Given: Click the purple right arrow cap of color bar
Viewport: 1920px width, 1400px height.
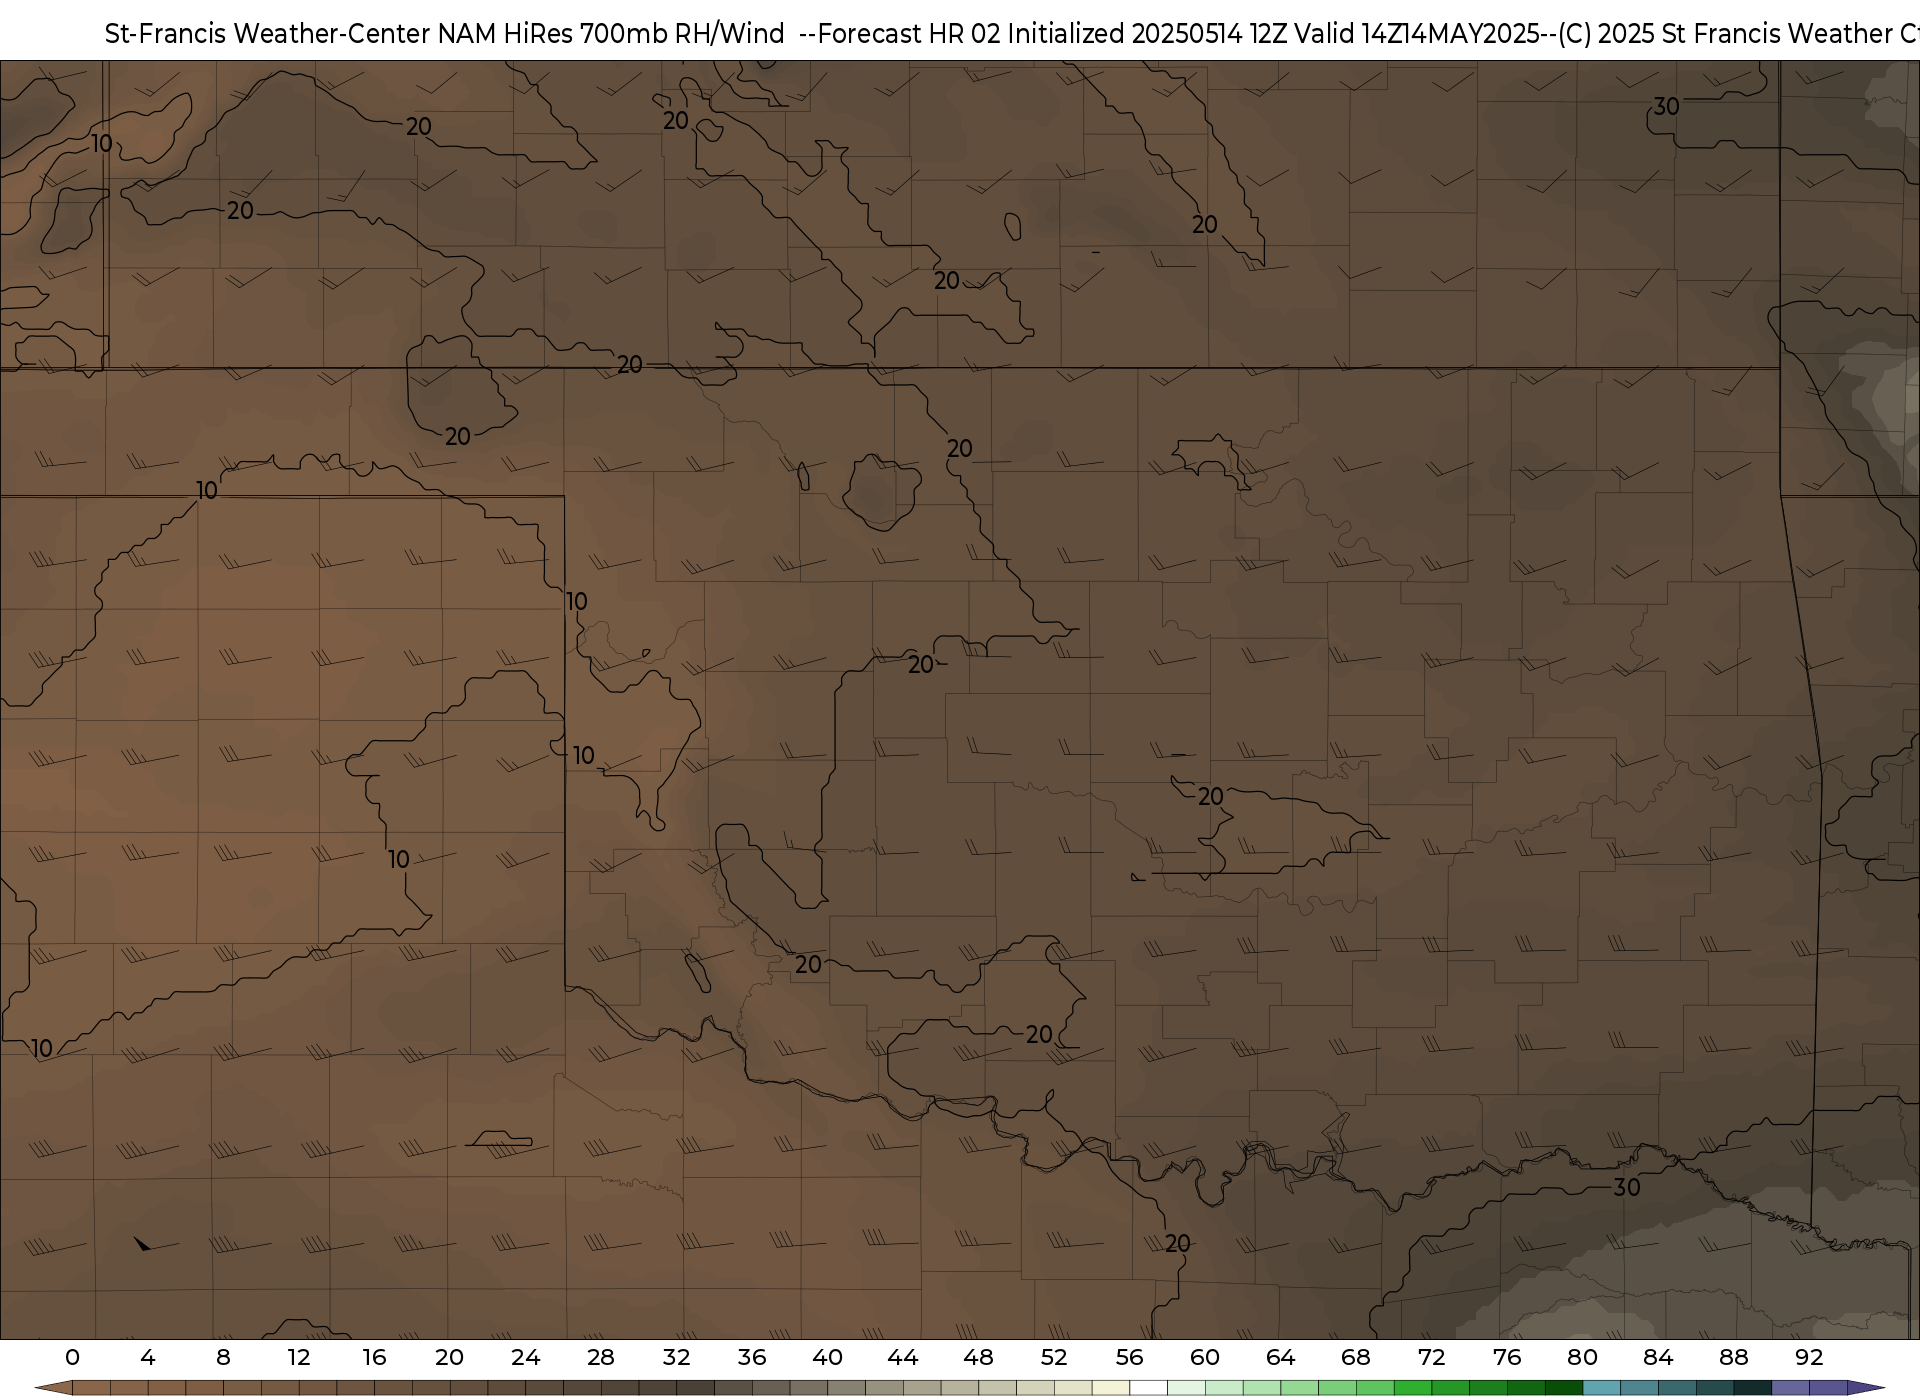Looking at the screenshot, I should [1865, 1389].
